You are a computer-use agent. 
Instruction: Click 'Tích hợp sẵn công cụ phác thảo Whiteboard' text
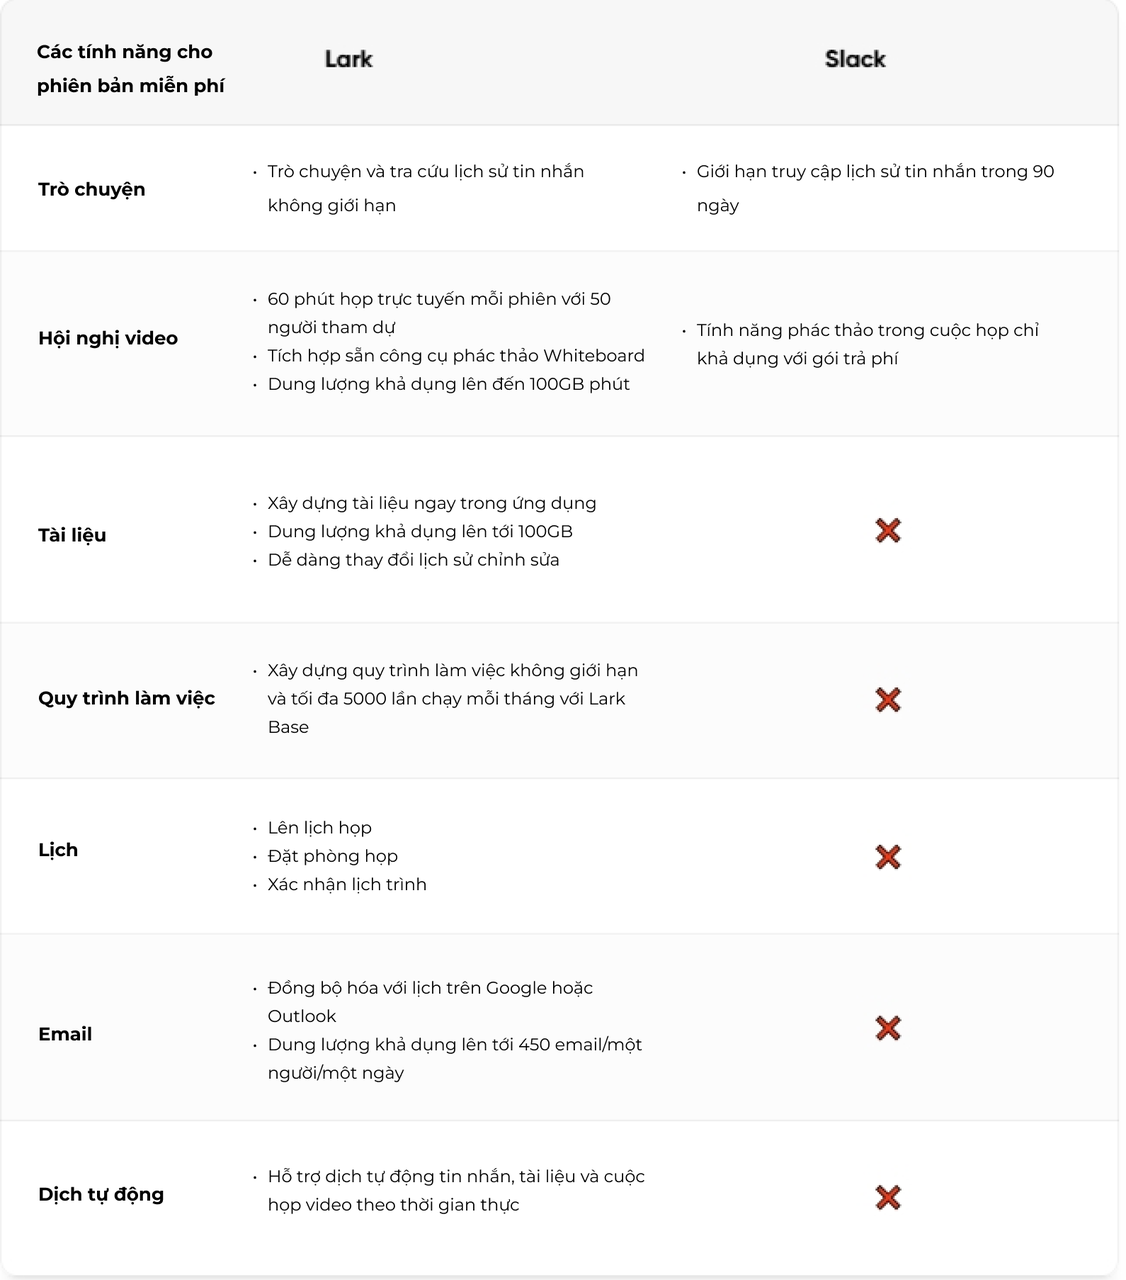(456, 356)
